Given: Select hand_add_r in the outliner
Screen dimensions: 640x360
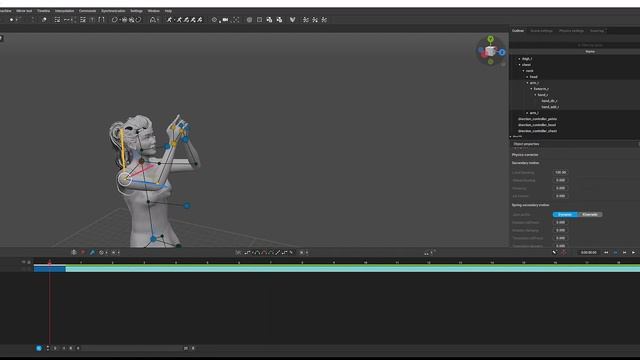Looking at the screenshot, I should (x=550, y=107).
